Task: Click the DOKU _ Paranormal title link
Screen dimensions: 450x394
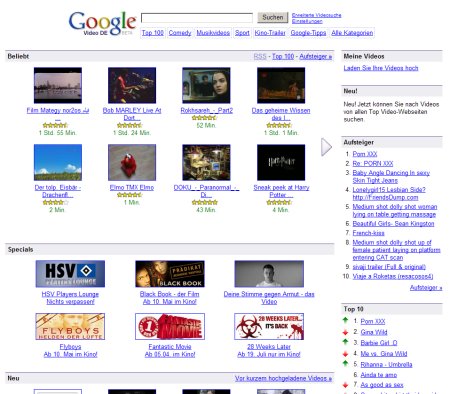Action: pos(206,191)
